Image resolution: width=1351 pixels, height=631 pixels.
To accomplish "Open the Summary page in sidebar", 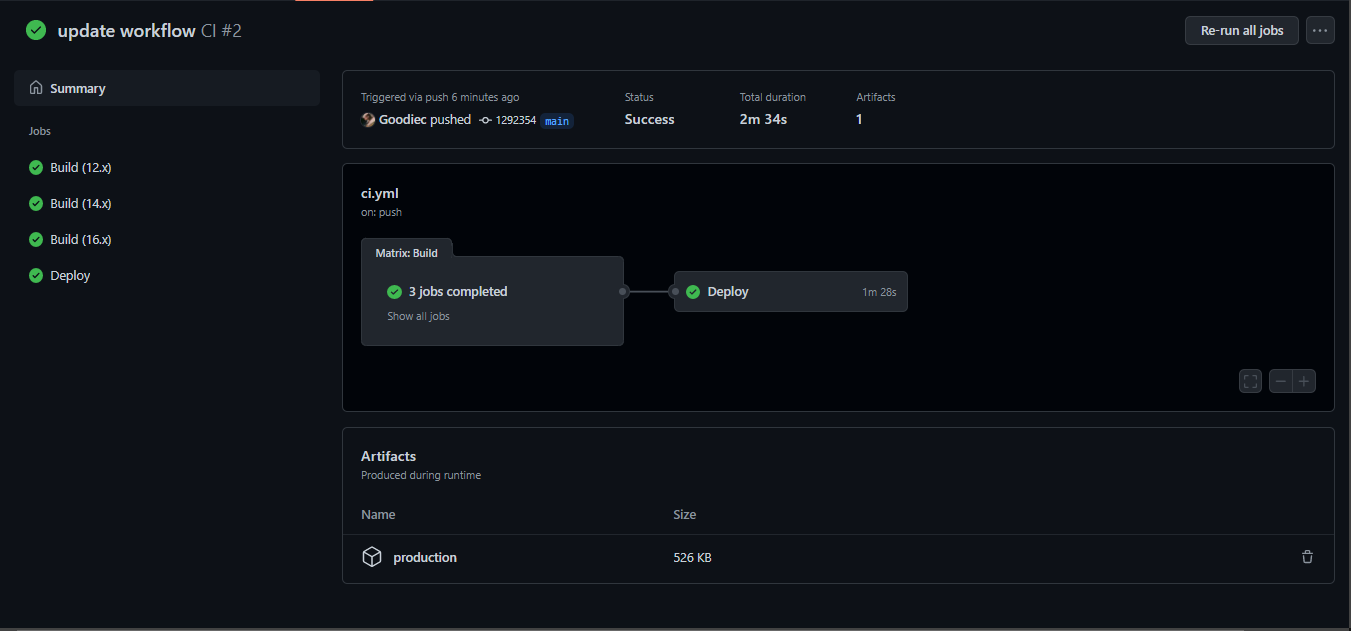I will (x=167, y=88).
